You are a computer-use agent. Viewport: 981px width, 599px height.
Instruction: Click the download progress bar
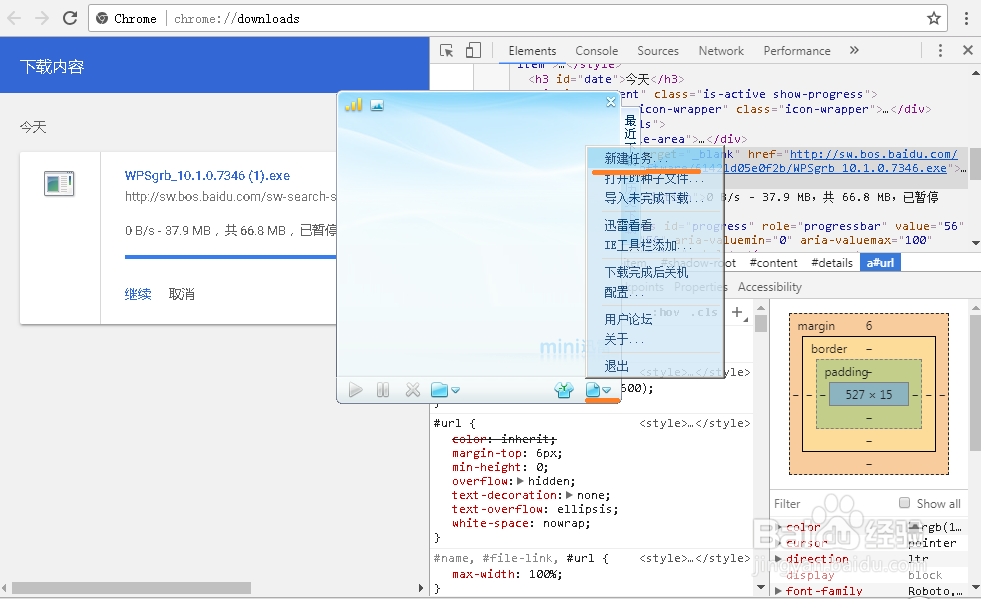(x=230, y=257)
